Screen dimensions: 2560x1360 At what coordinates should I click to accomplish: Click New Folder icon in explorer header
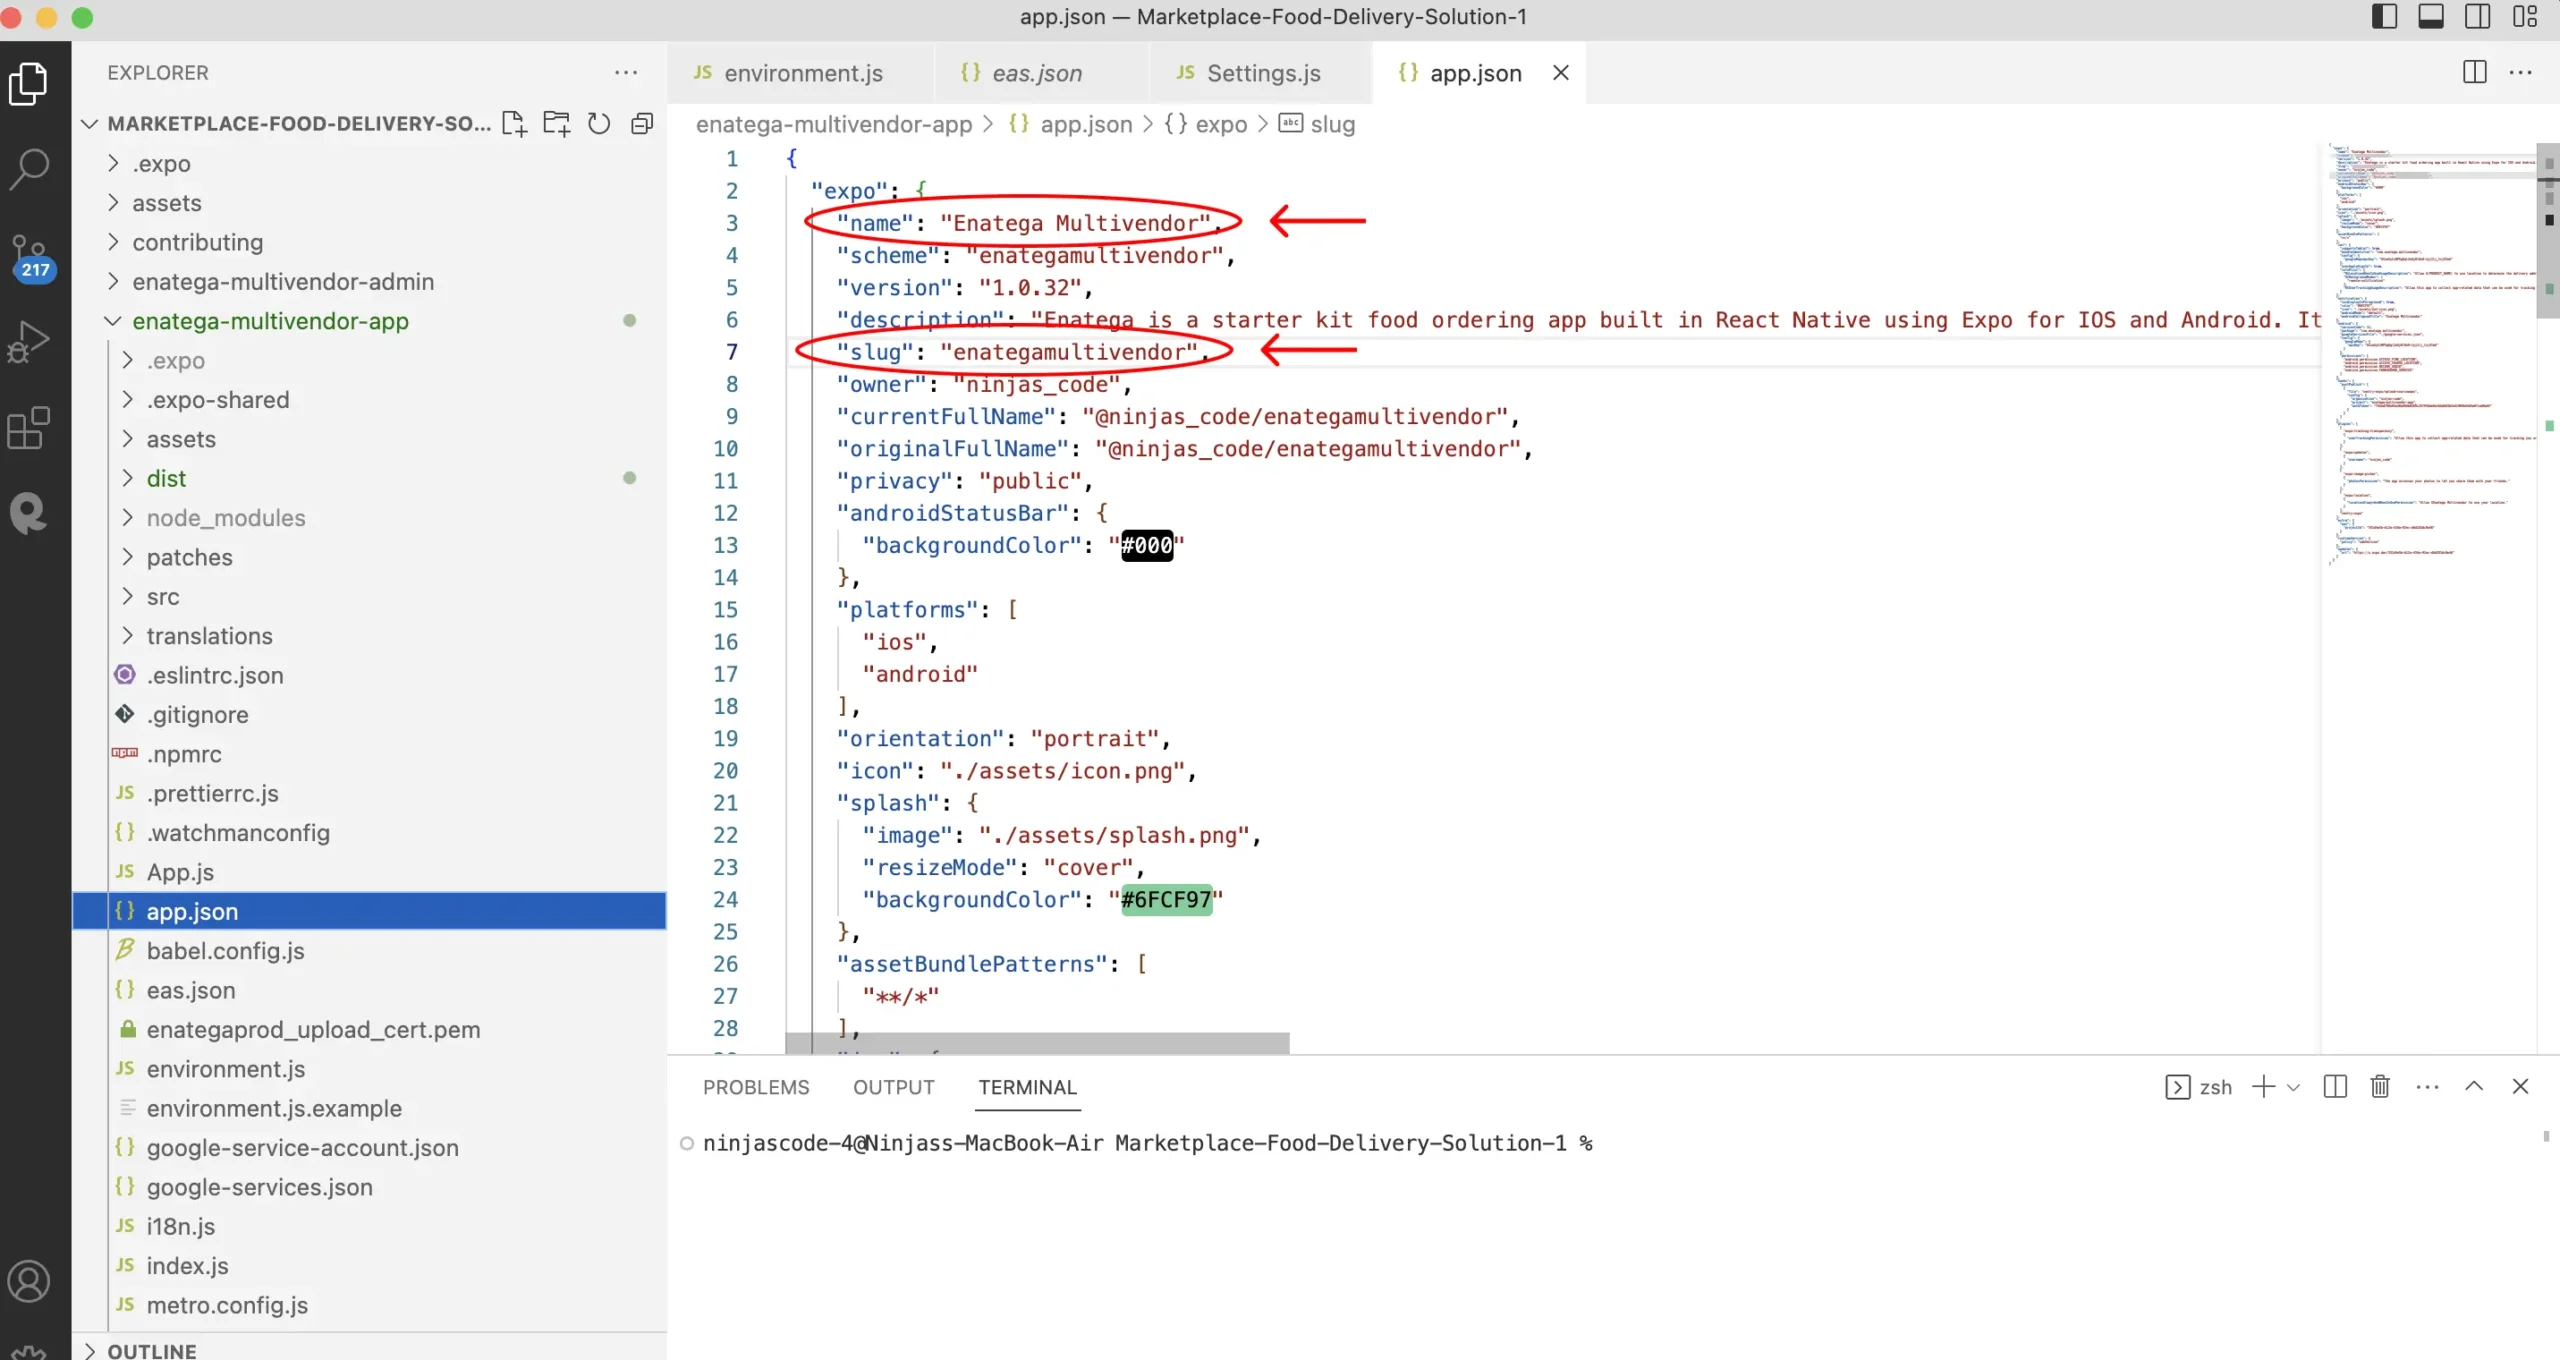pyautogui.click(x=556, y=123)
